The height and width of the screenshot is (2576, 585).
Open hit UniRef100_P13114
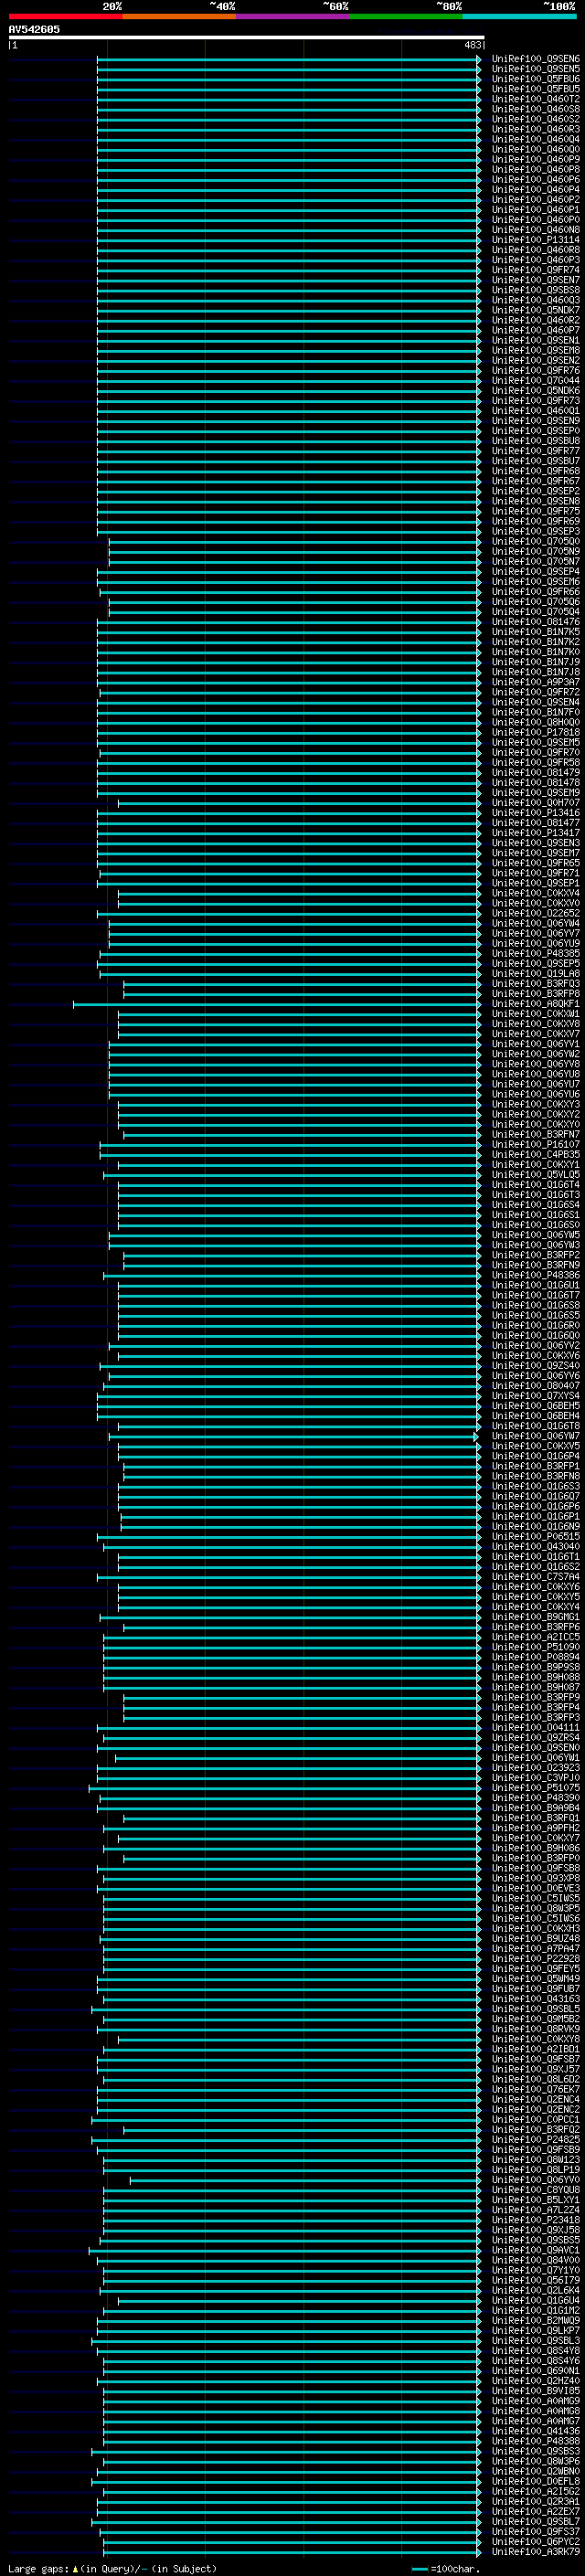(x=535, y=240)
